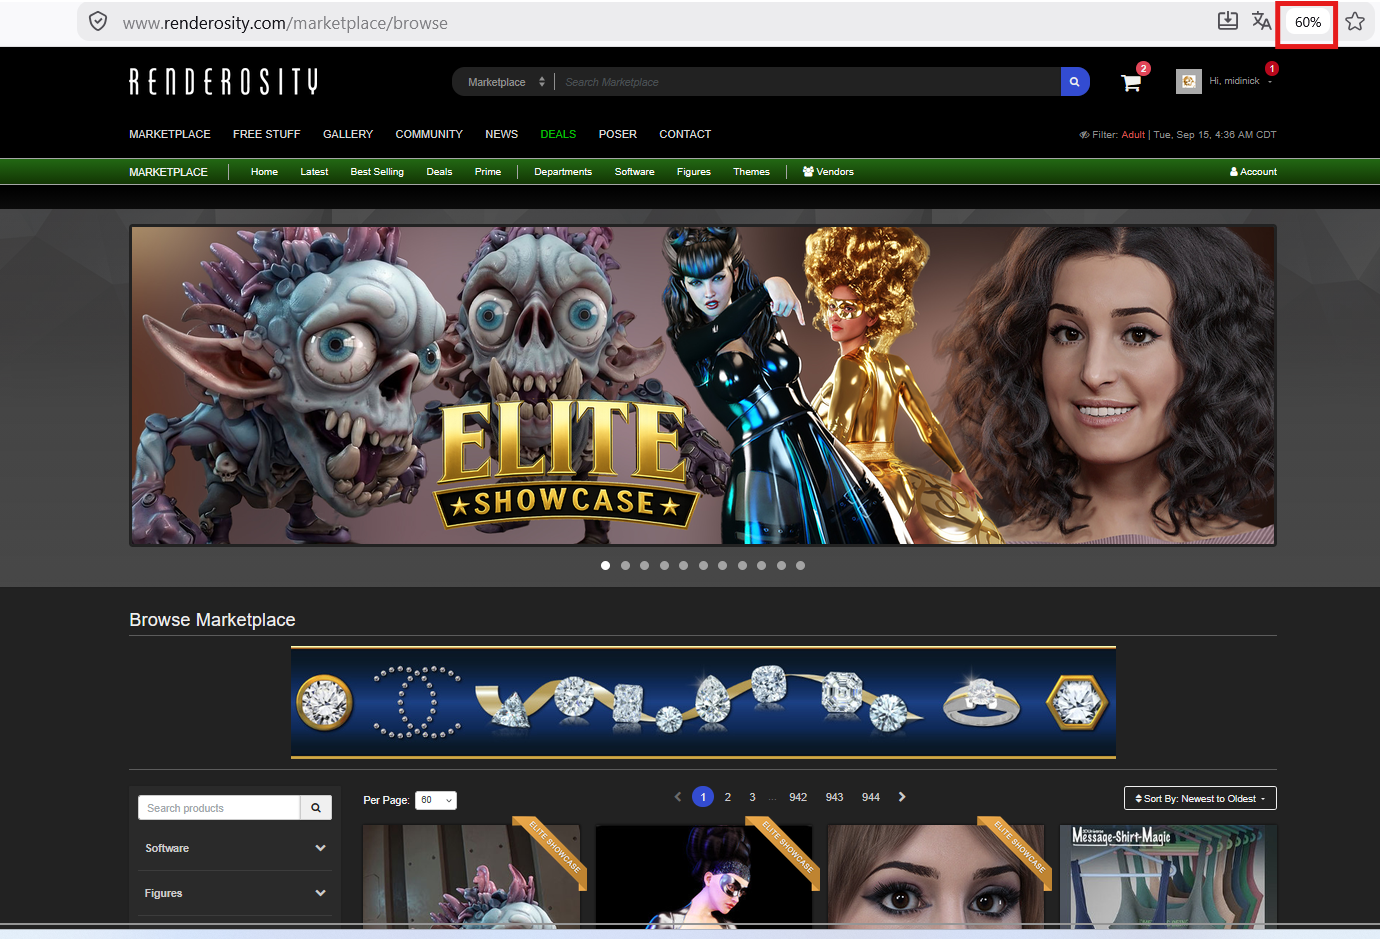Click the Search Marketplace input field
The height and width of the screenshot is (939, 1380).
[x=808, y=82]
